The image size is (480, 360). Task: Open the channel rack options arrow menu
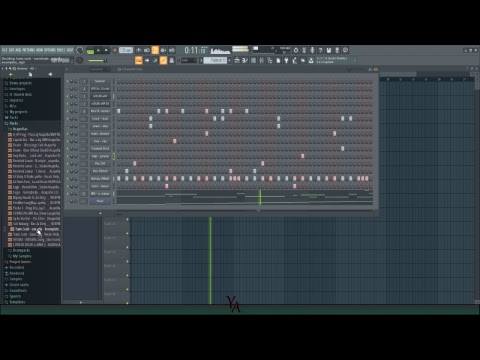(x=67, y=69)
